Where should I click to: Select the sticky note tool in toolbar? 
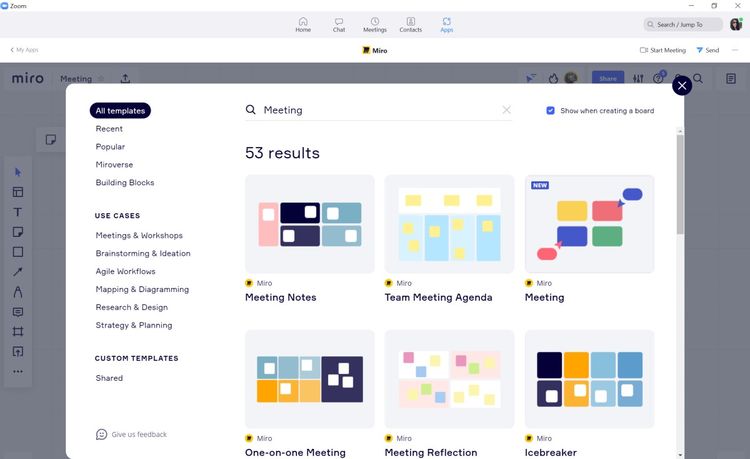click(x=18, y=232)
